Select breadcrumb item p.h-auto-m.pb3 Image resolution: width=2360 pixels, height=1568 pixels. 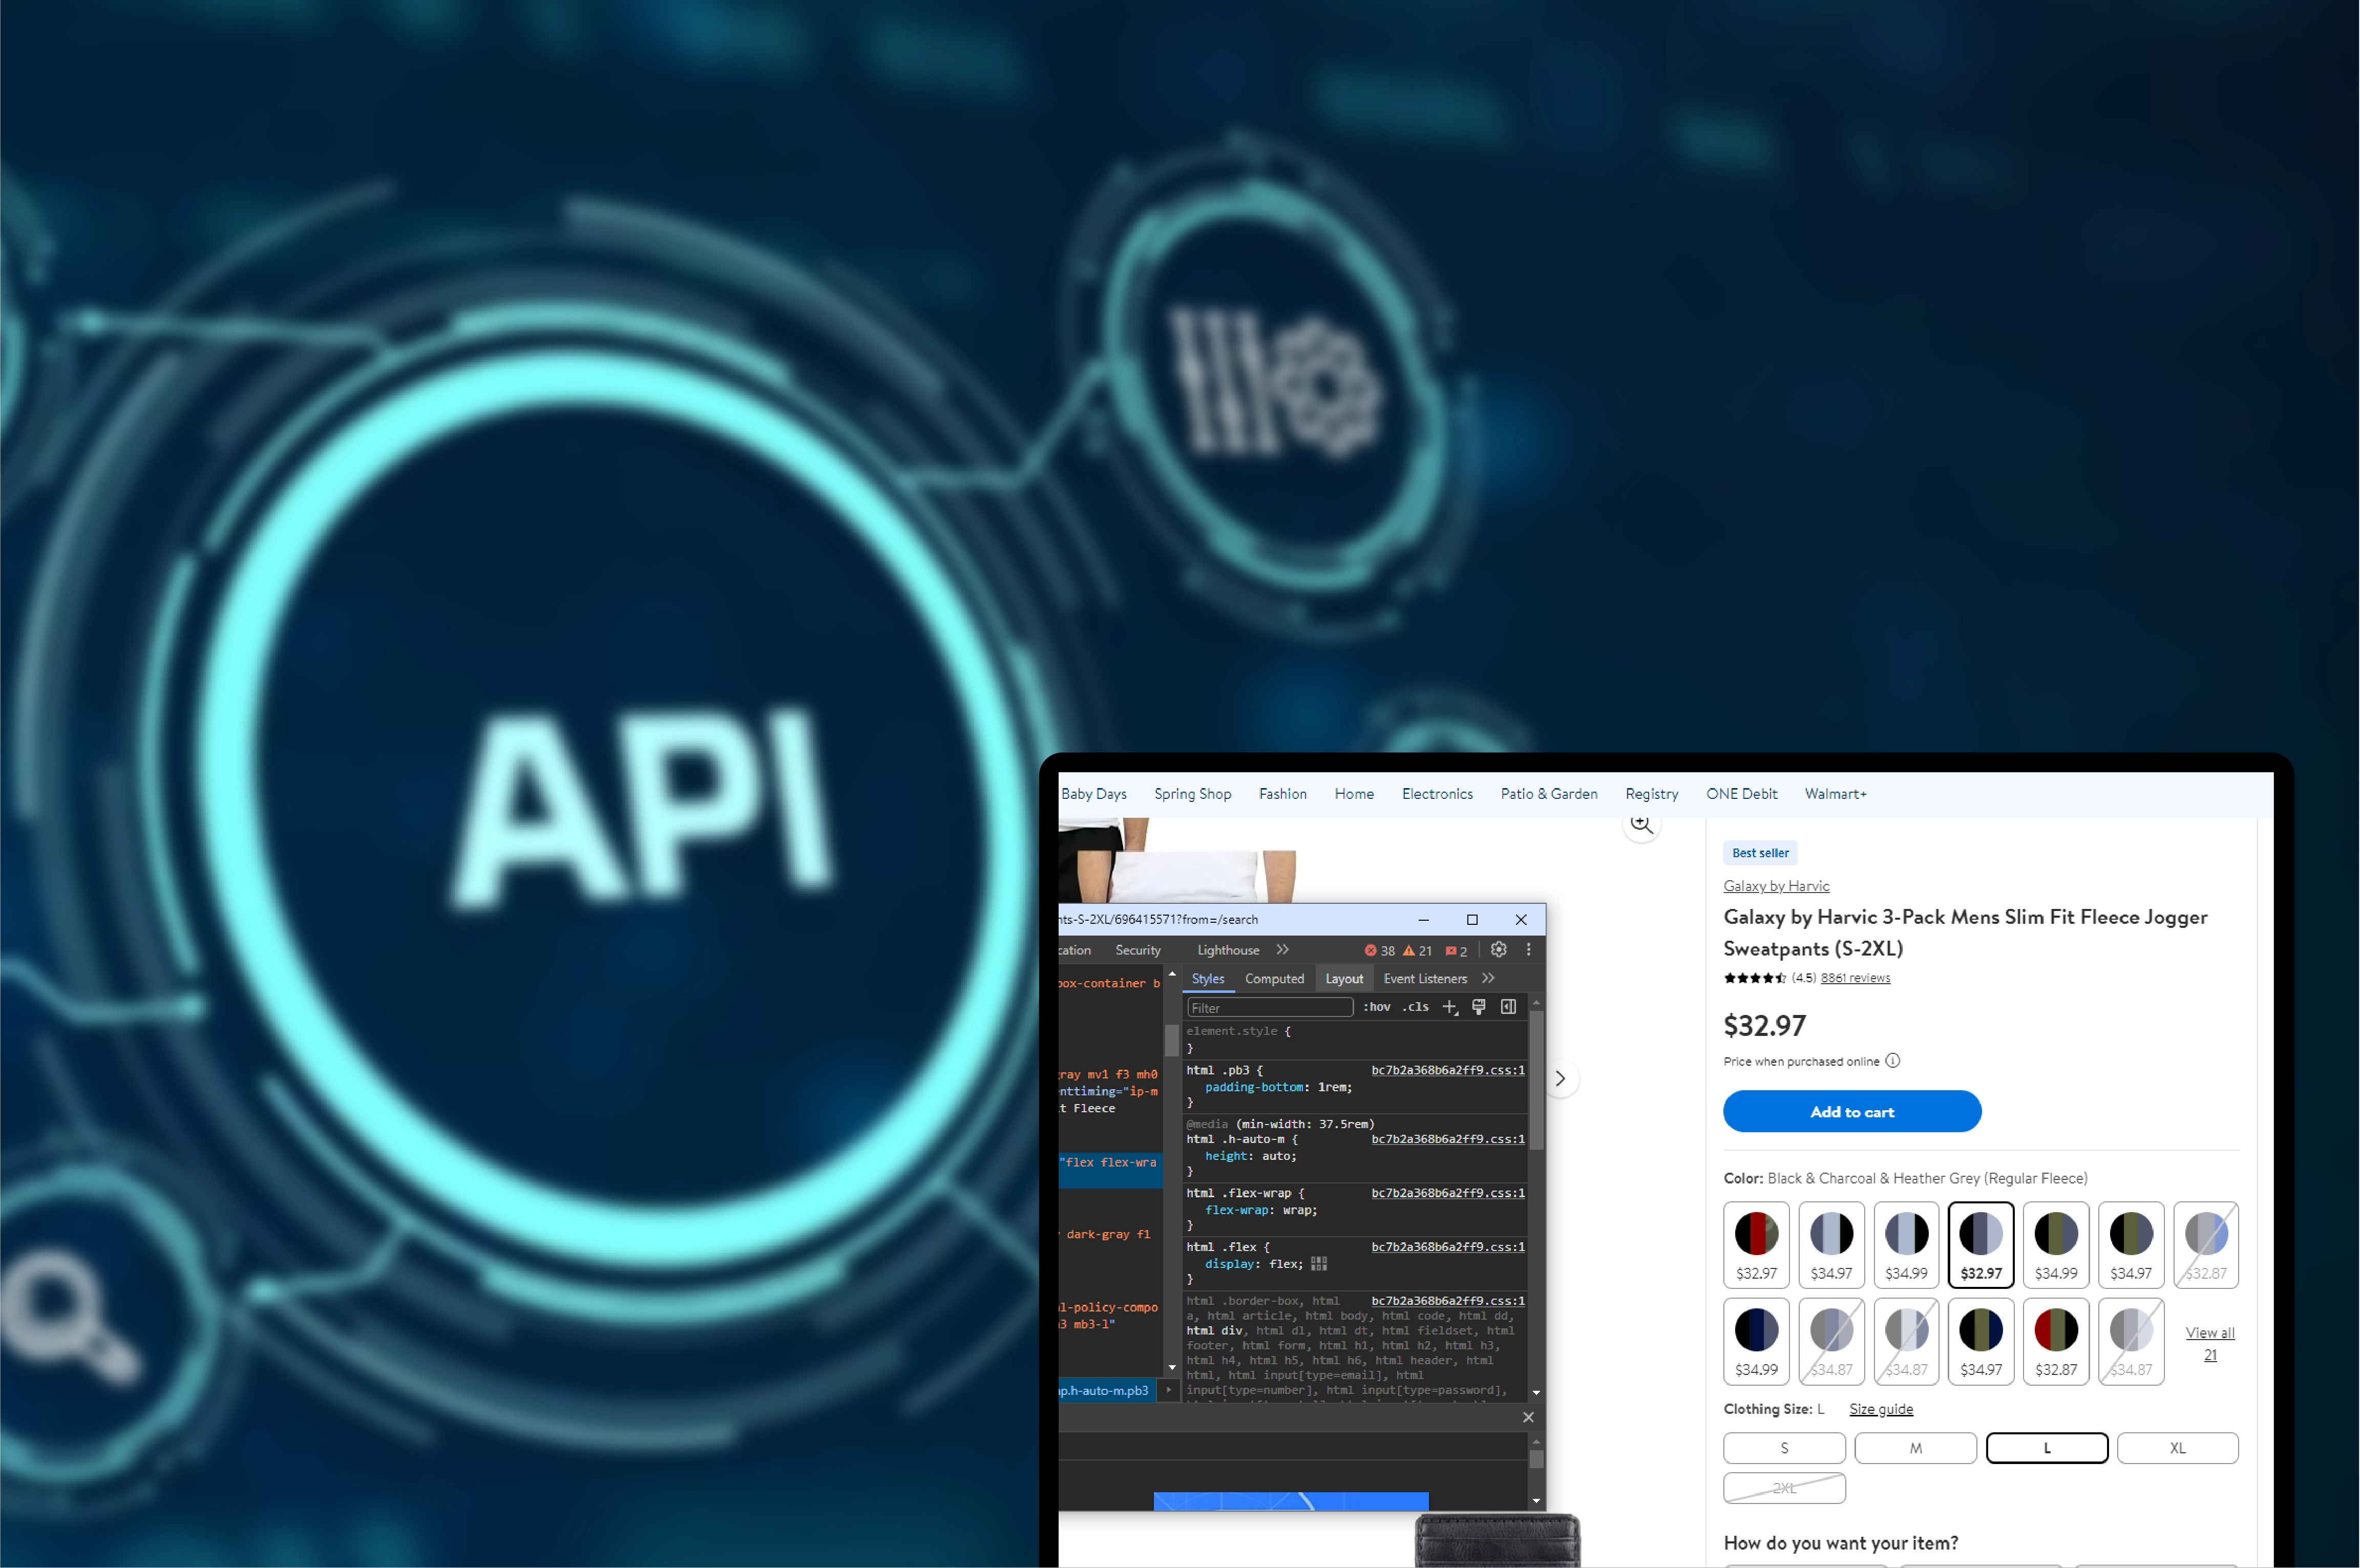[x=1108, y=1390]
